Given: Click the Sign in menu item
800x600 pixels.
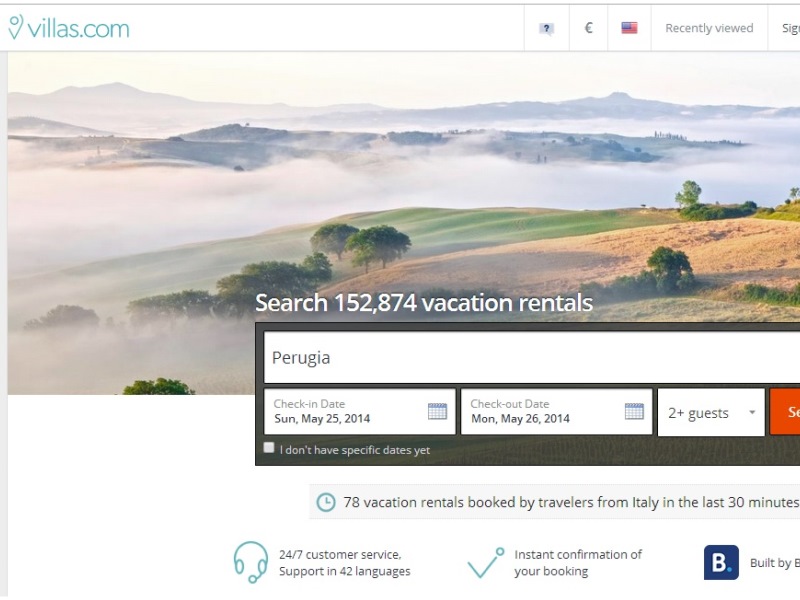Looking at the screenshot, I should 790,28.
